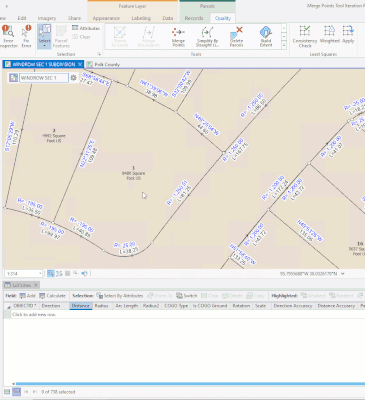Click the Arc Length column header
Screen dimensions: 365x400
pyautogui.click(x=126, y=306)
